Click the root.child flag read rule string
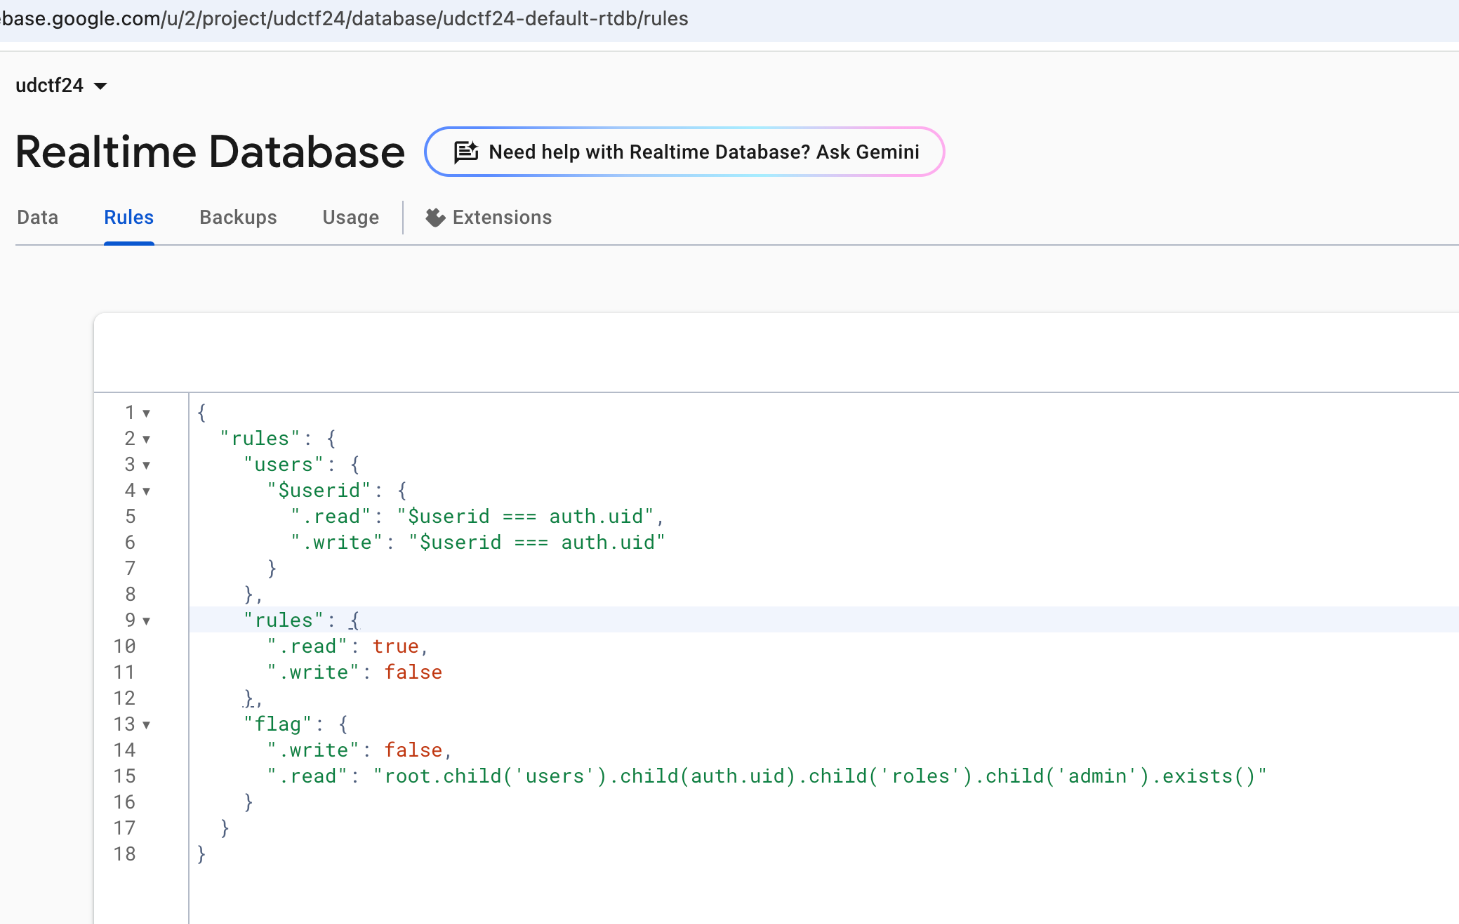The image size is (1459, 924). coord(820,776)
